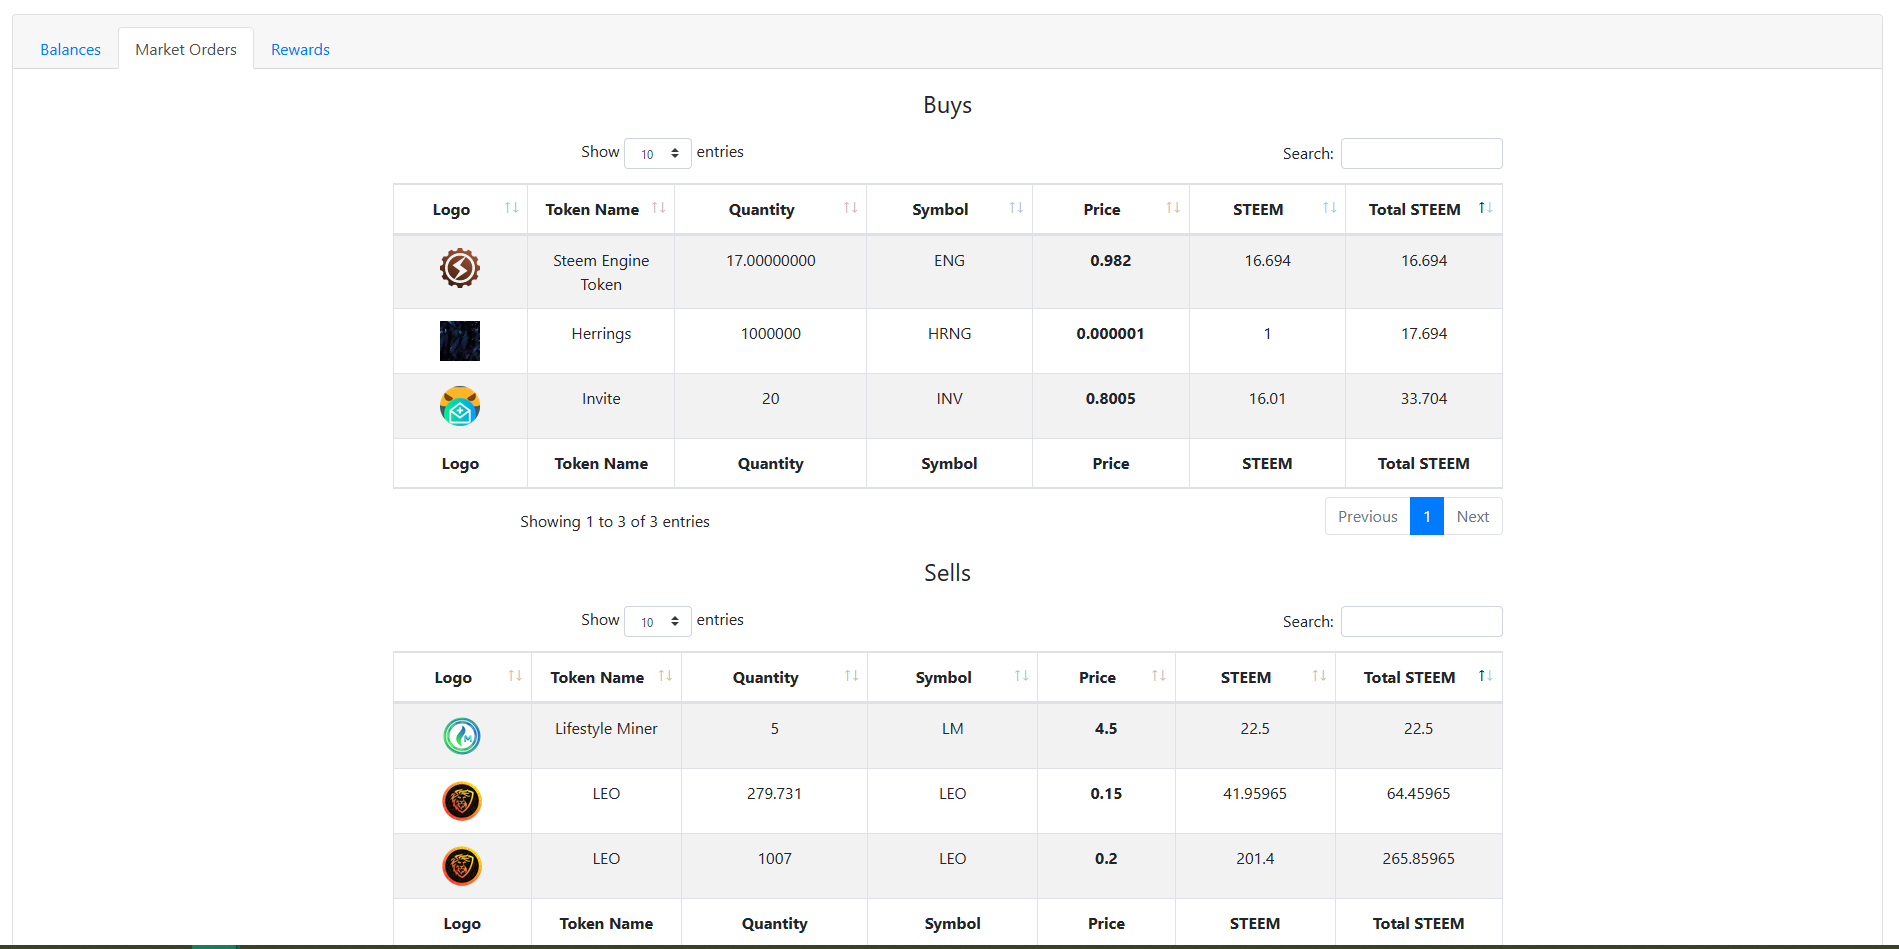
Task: Click the LEO logo in the 1007 row
Action: (x=462, y=866)
